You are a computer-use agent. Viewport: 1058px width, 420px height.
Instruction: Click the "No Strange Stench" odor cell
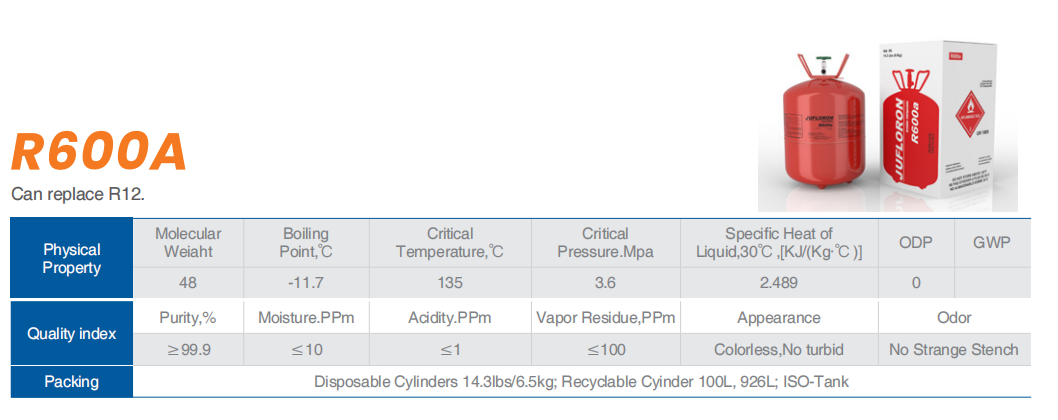point(954,350)
